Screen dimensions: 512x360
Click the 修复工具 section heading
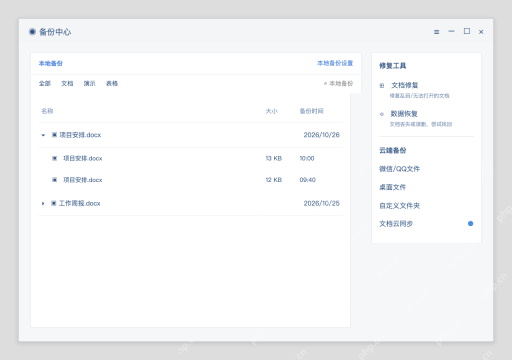(393, 66)
